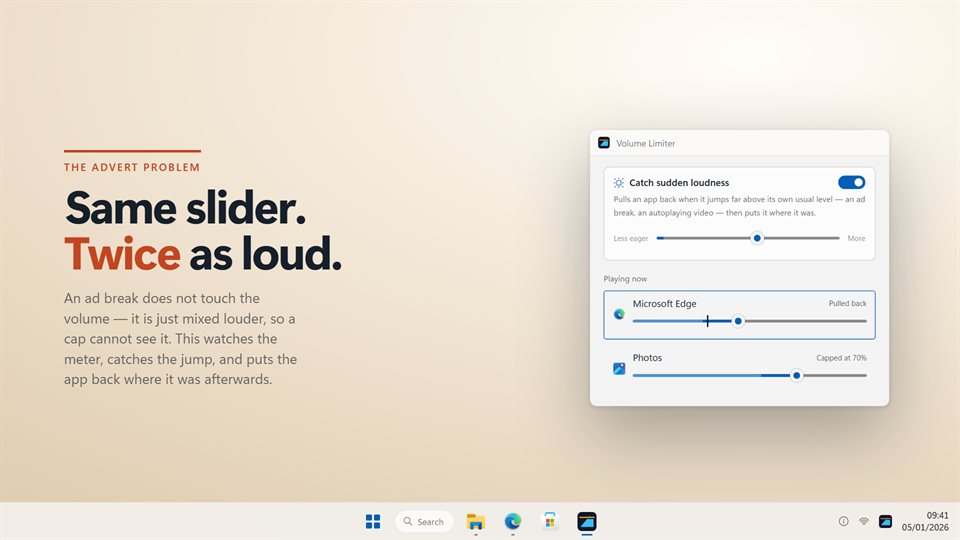This screenshot has width=960, height=540.
Task: Click the Microsoft Edge volume slider thumb
Action: (x=738, y=321)
